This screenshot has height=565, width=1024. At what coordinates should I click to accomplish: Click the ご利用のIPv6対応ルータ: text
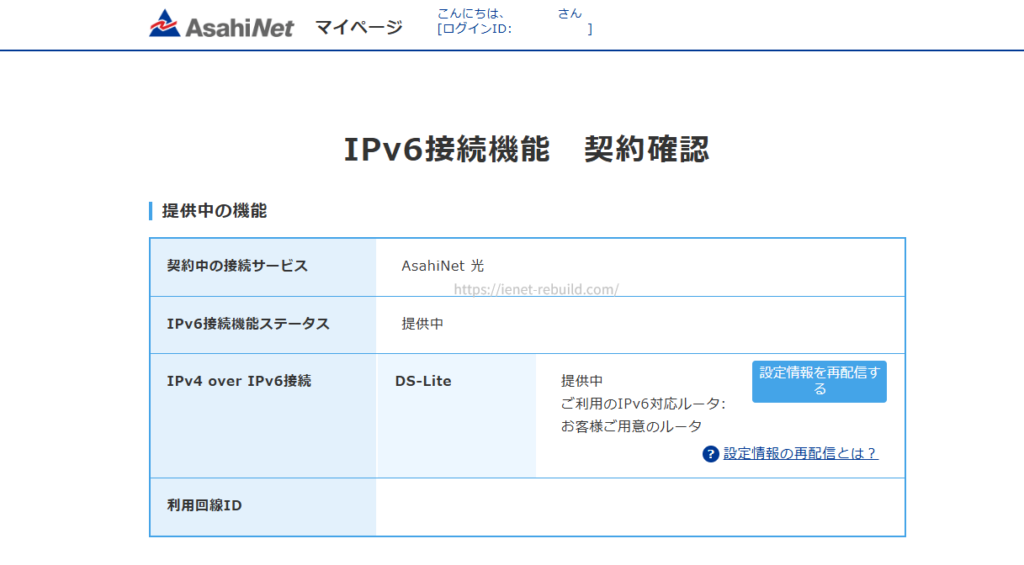coord(643,404)
